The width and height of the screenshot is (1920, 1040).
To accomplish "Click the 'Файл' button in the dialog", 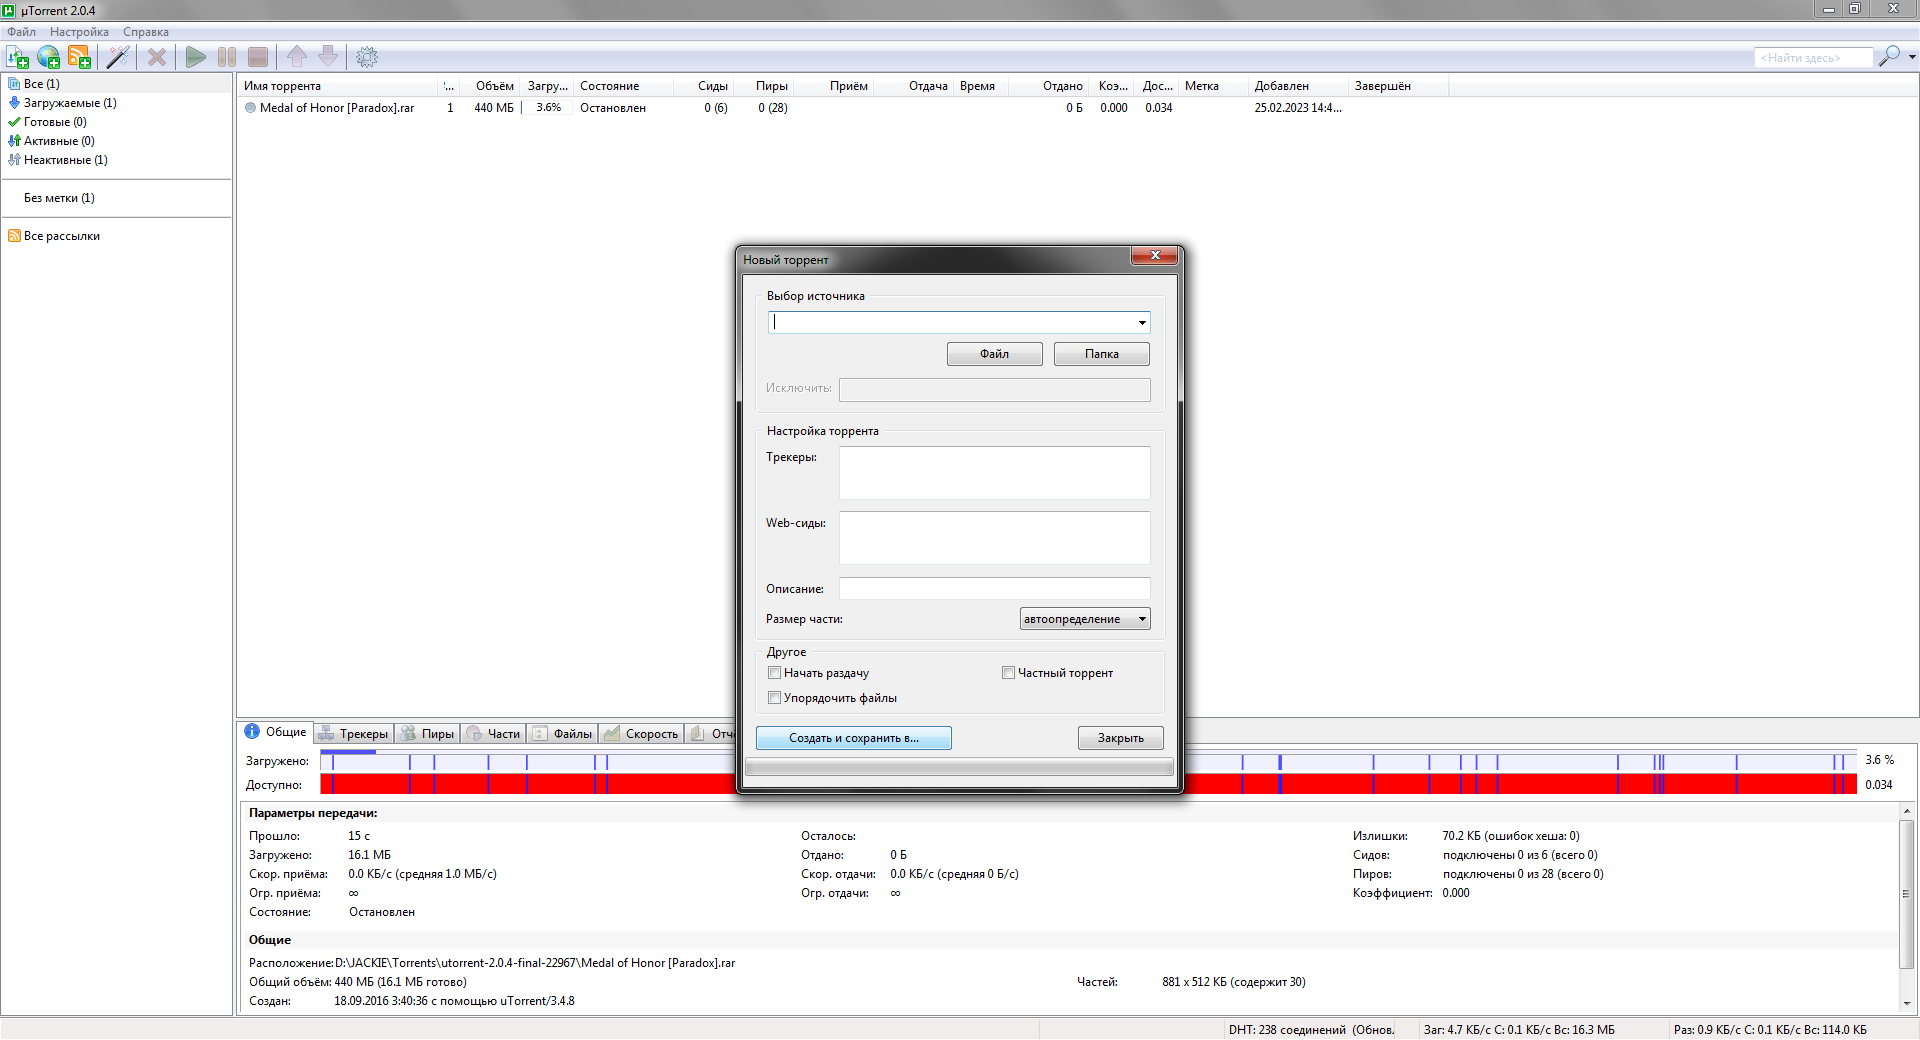I will 994,354.
